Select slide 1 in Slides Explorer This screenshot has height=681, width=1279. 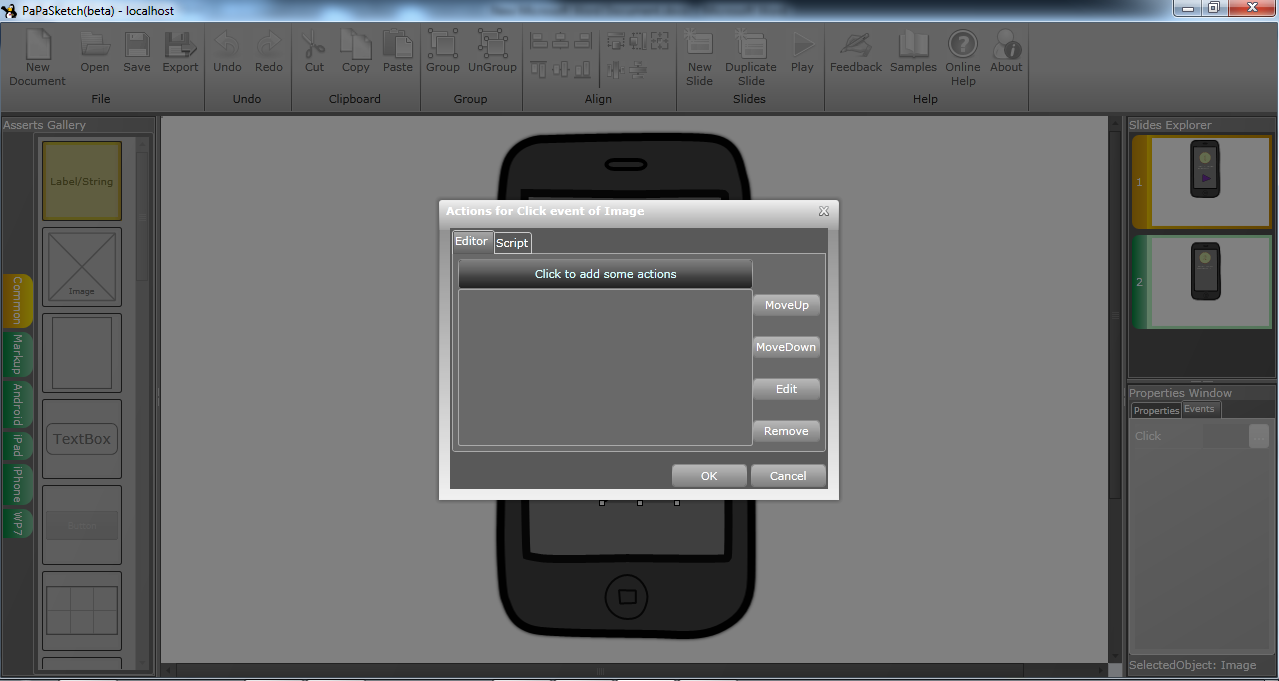pyautogui.click(x=1204, y=182)
